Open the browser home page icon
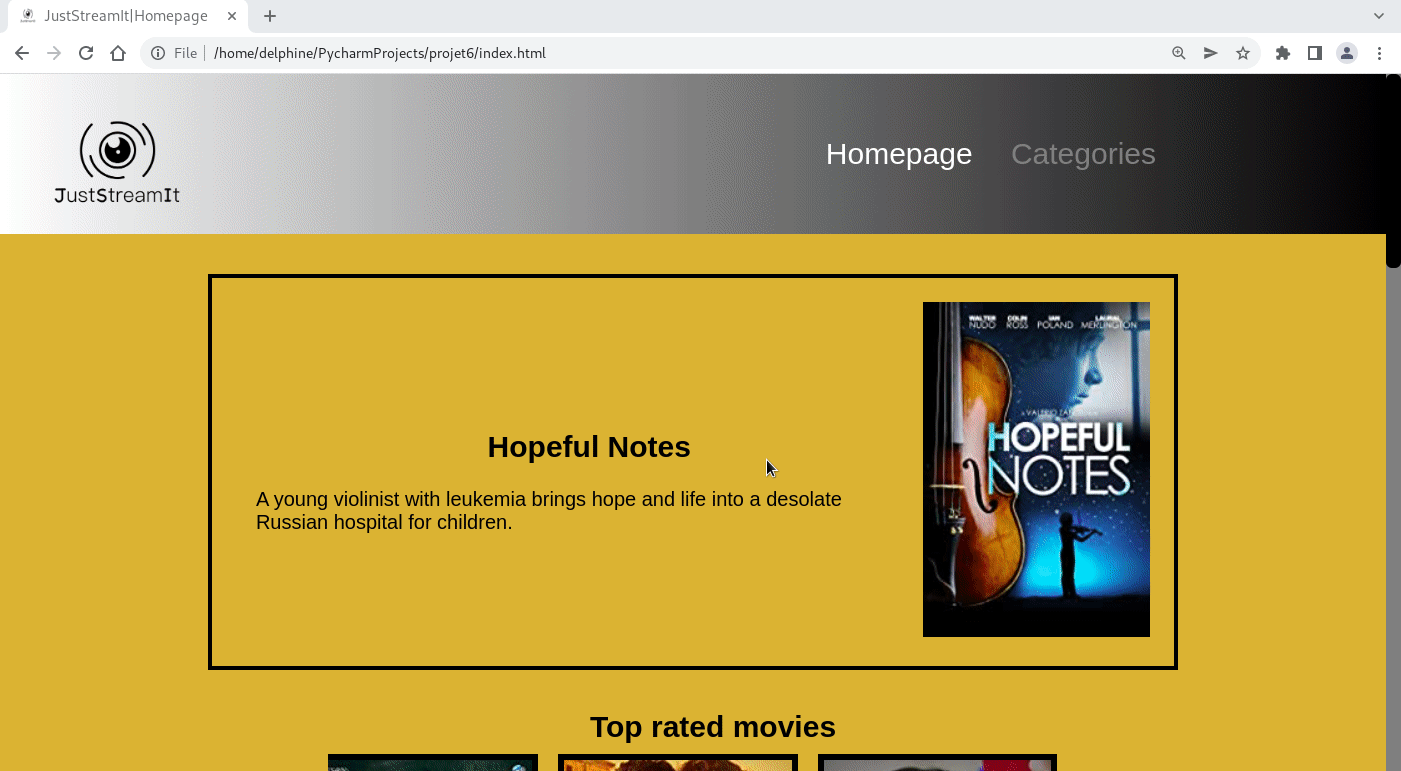Viewport: 1401px width, 771px height. pyautogui.click(x=118, y=53)
